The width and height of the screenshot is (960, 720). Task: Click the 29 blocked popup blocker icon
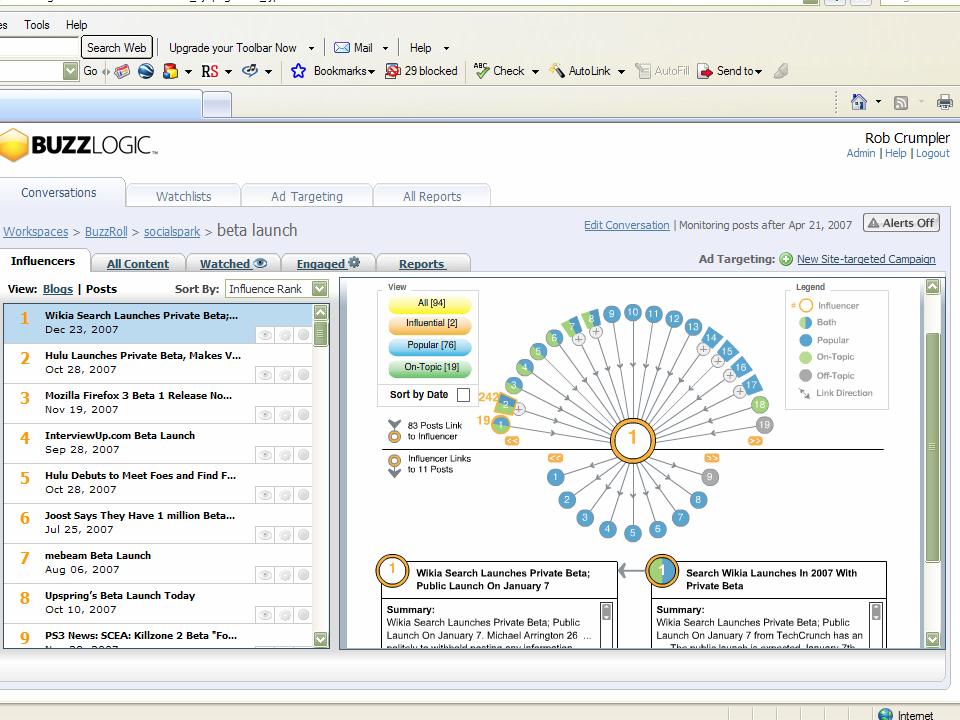click(393, 71)
